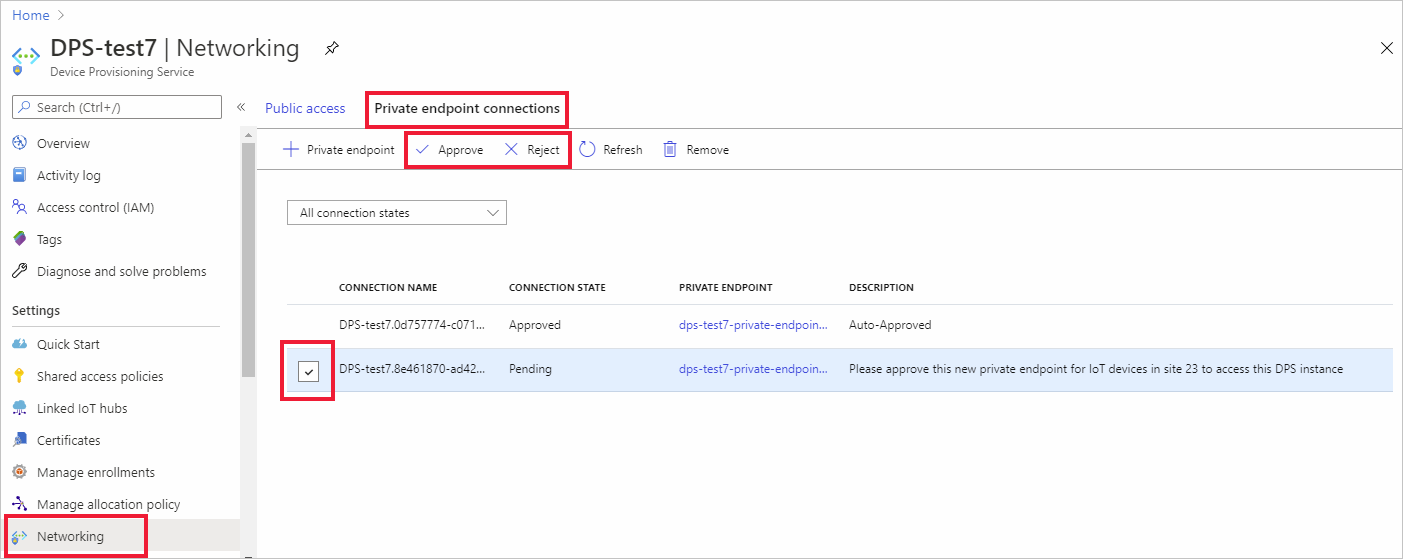Select the Private endpoint connections tab
Screen dimensions: 1403x559
tap(467, 108)
